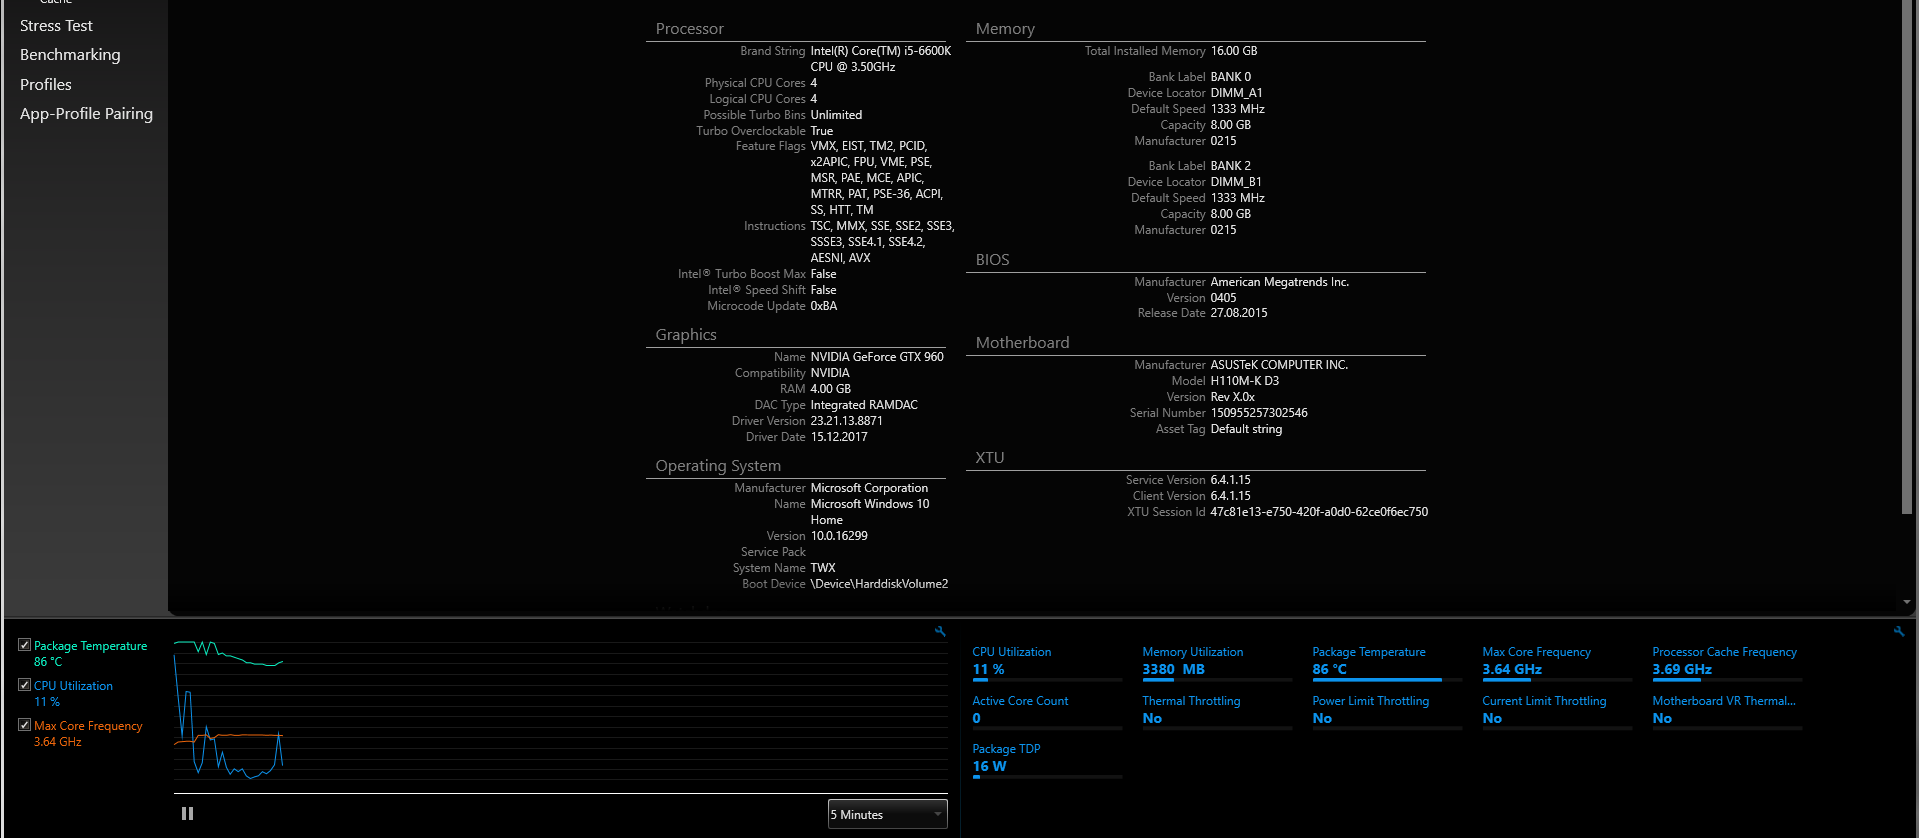Click Possible Turbo Bins value Unlimited

(836, 115)
